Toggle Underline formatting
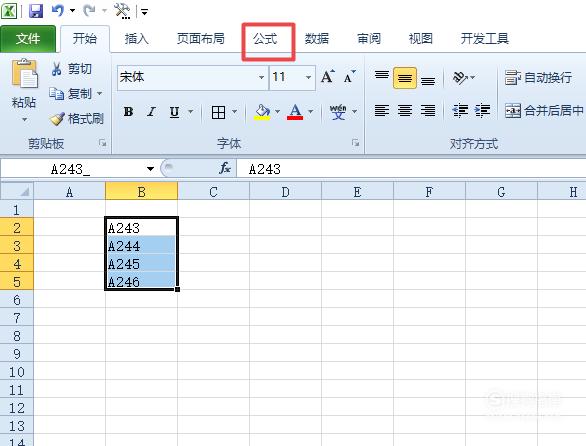 (x=174, y=112)
